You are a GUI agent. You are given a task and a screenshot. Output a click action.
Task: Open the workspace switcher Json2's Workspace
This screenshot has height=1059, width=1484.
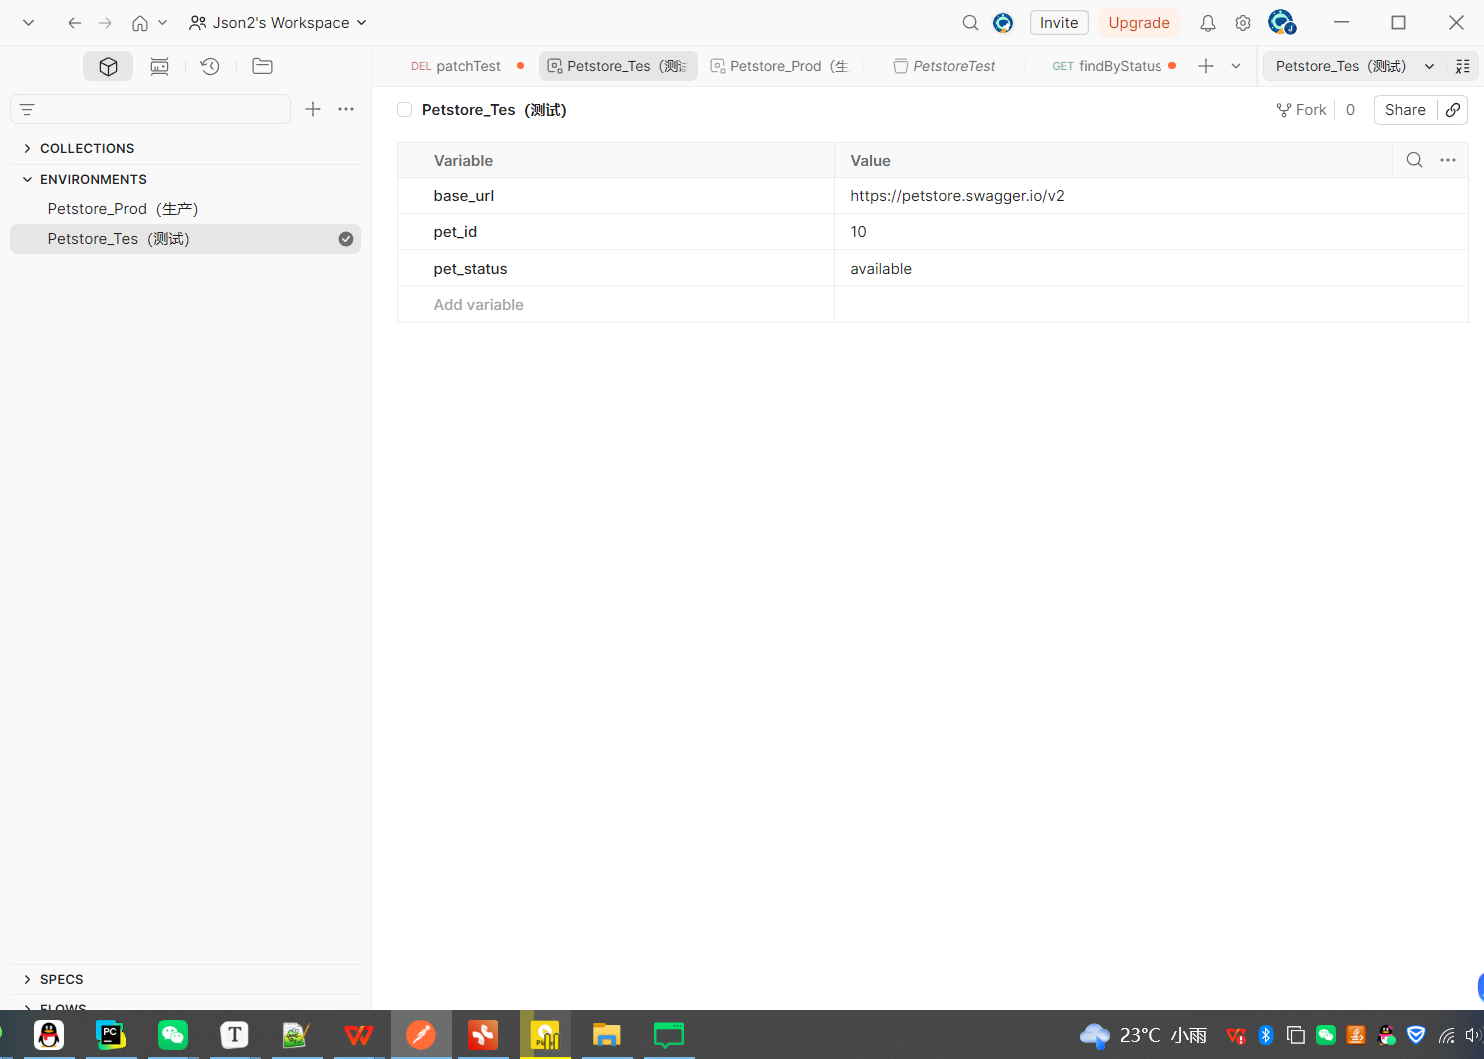point(278,23)
